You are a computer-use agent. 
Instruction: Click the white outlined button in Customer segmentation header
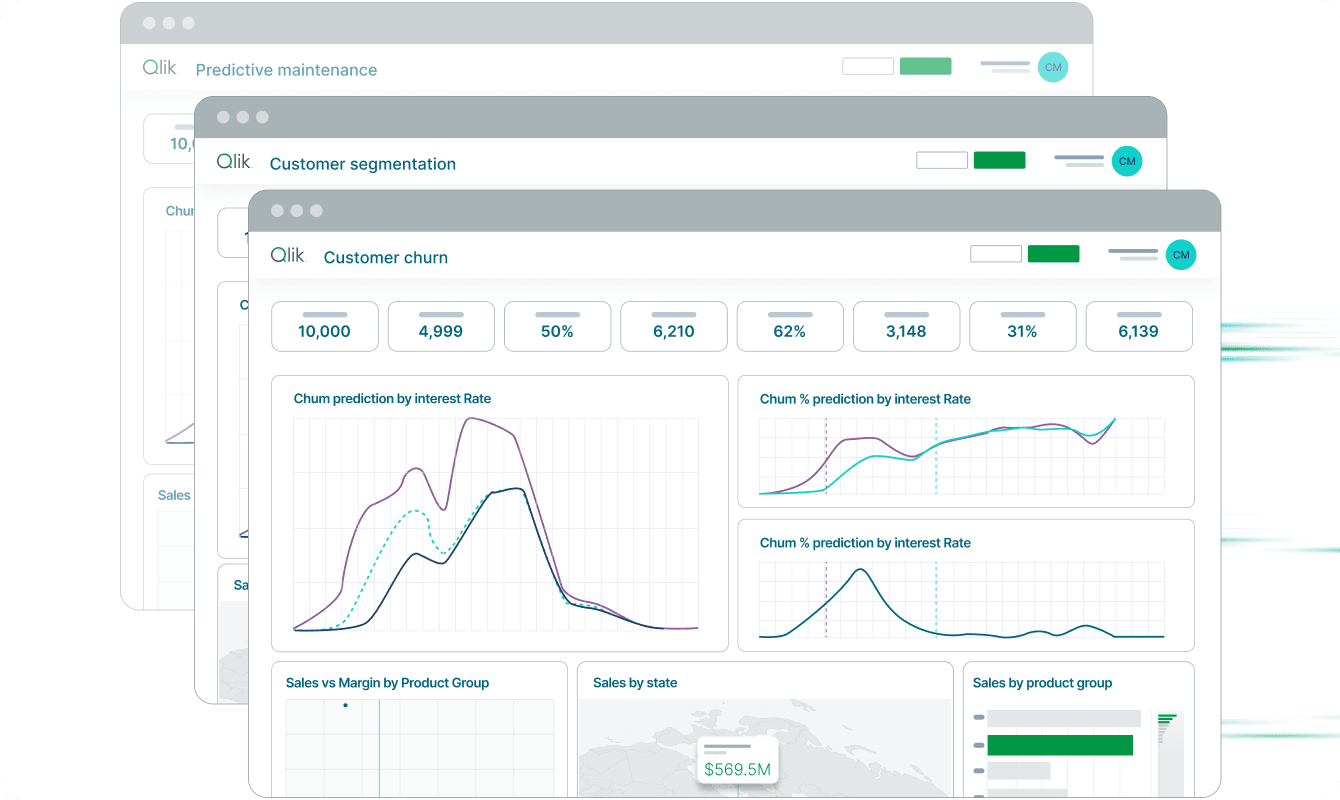(x=942, y=160)
